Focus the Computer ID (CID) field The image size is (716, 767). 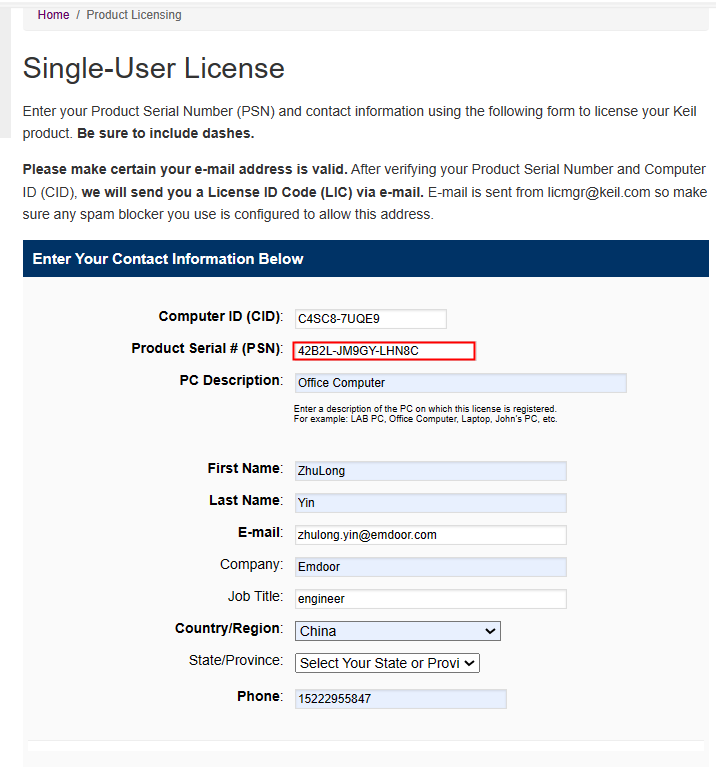point(370,319)
